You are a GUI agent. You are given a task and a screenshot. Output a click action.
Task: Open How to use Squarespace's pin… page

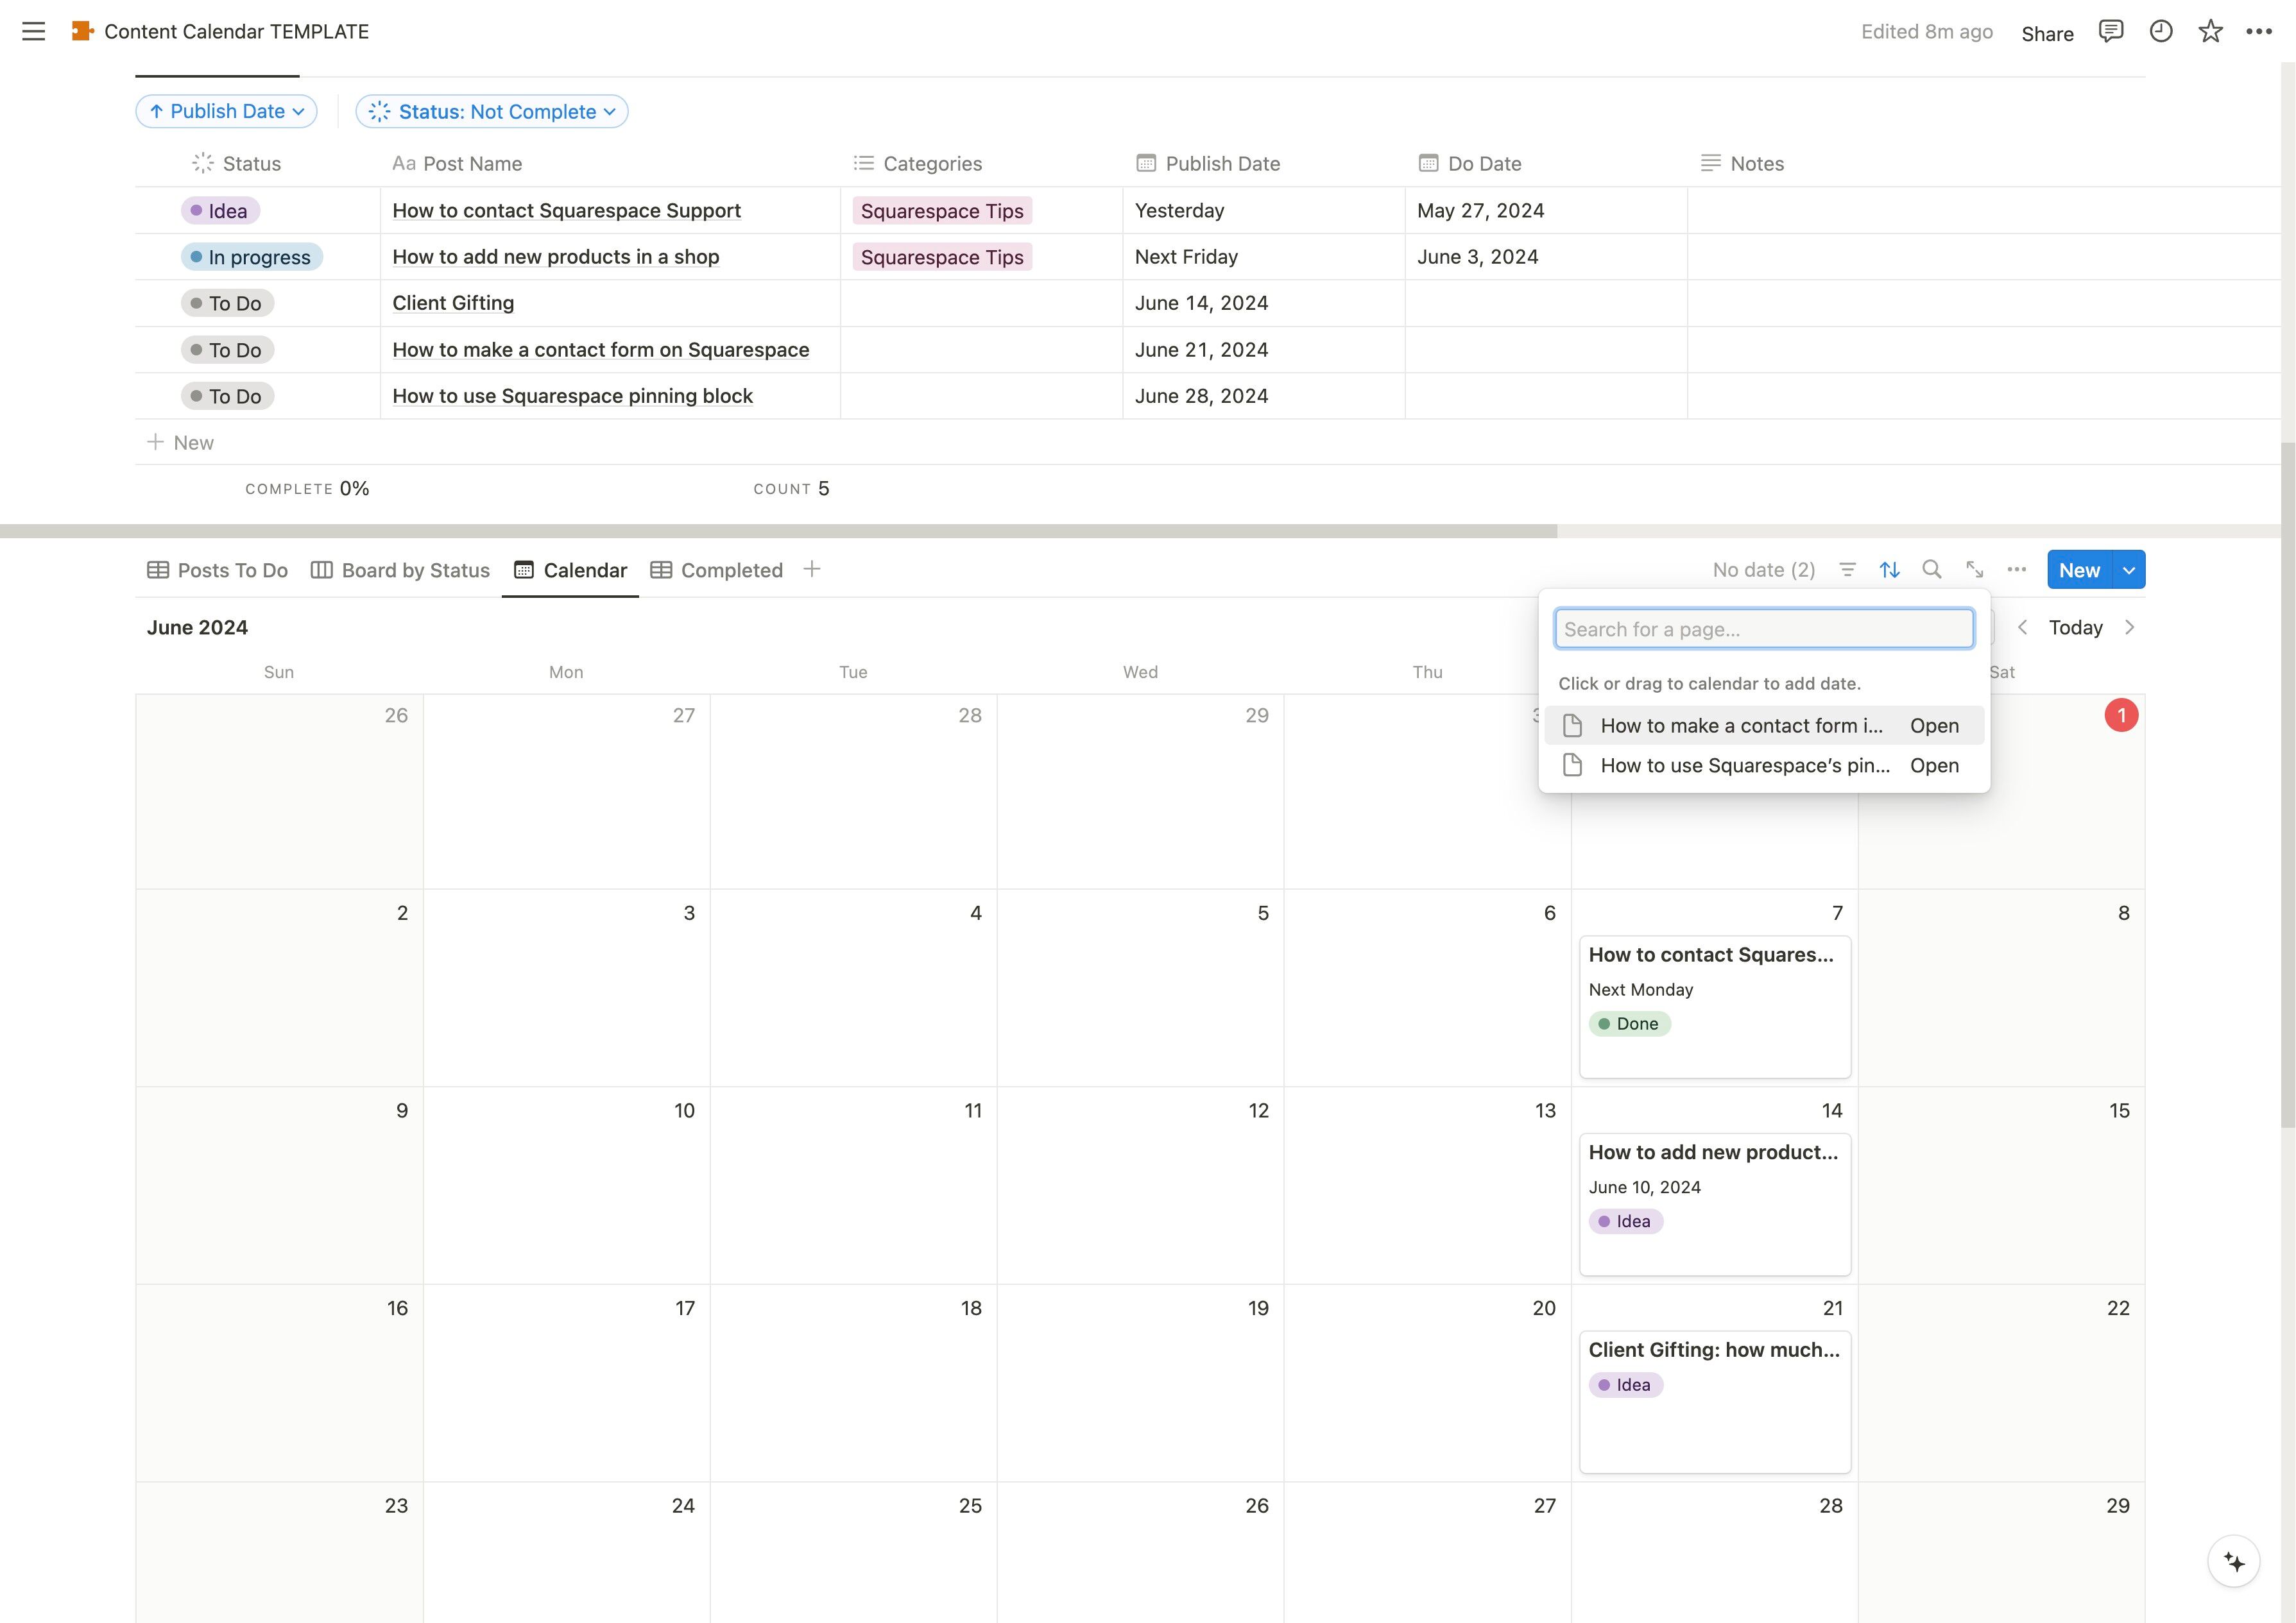coord(1933,765)
